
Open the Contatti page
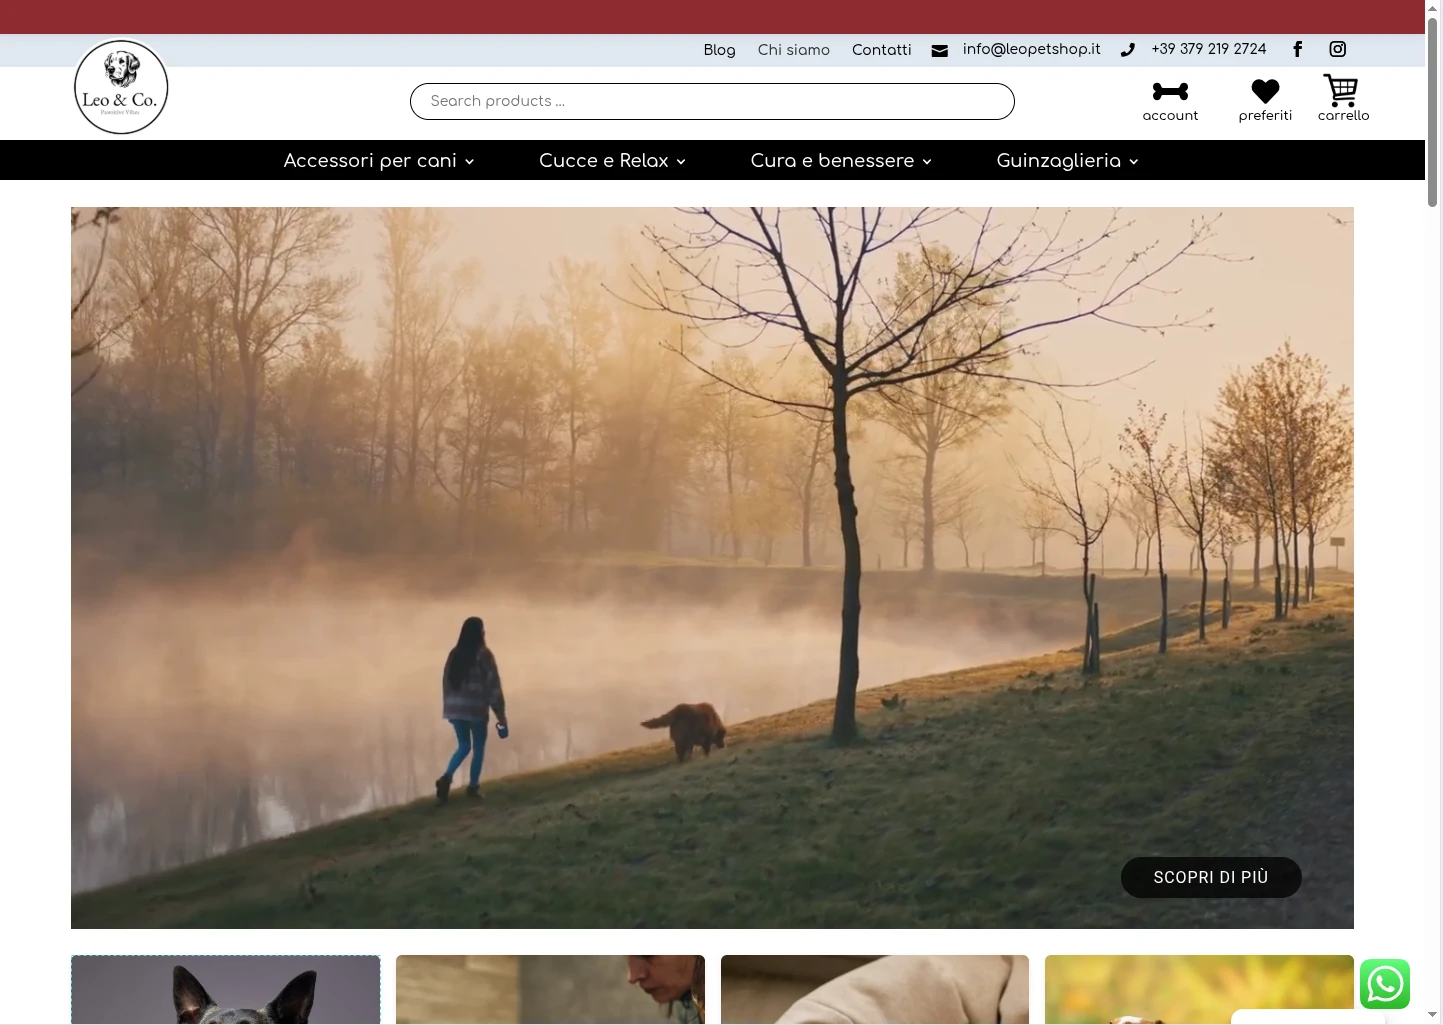coord(881,50)
